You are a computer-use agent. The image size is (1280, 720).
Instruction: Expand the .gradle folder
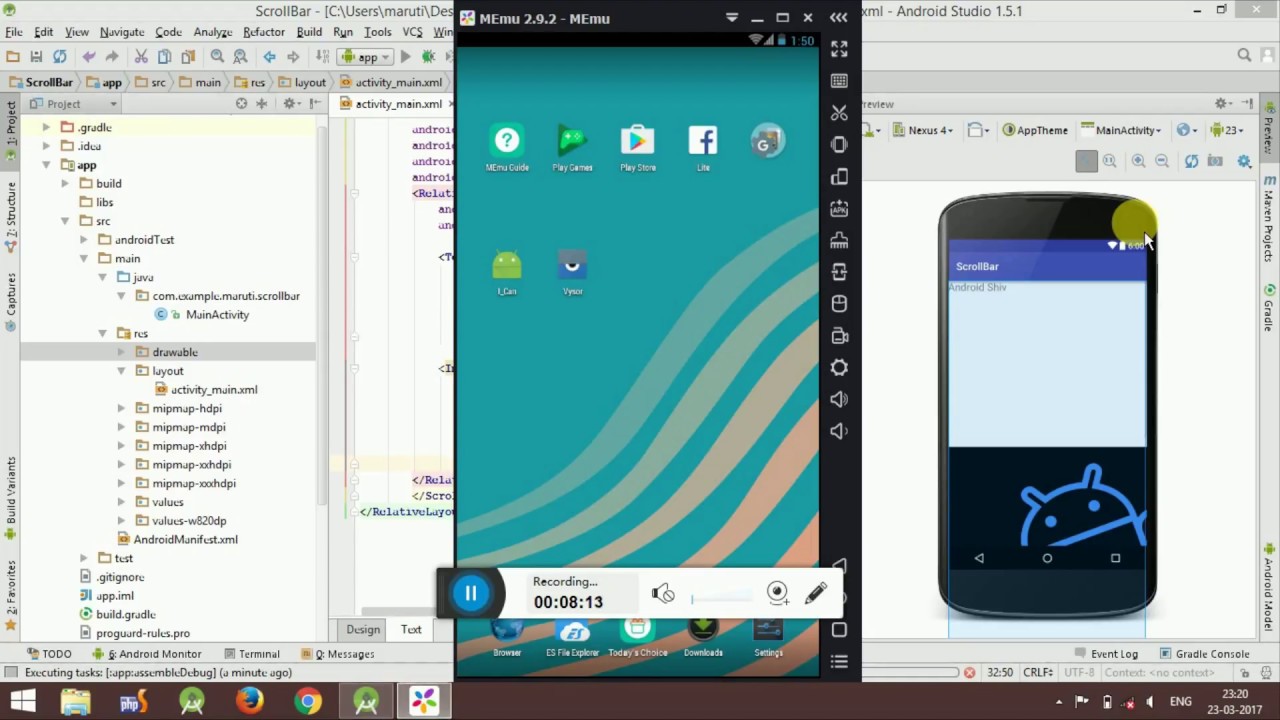tap(46, 127)
